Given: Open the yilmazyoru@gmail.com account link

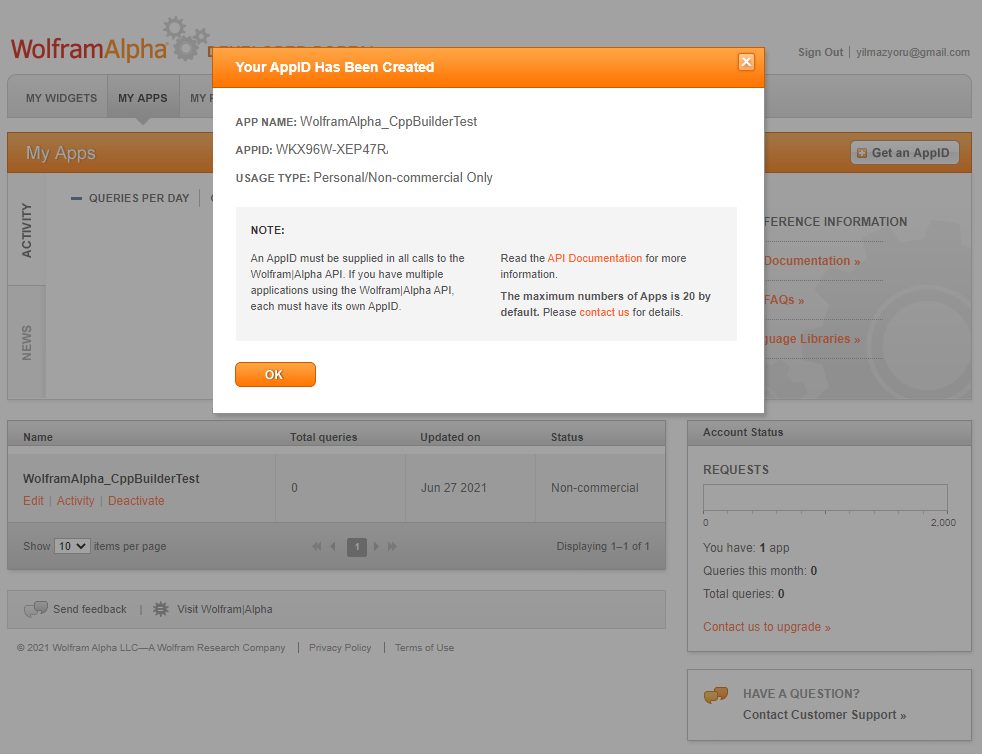Looking at the screenshot, I should point(912,52).
